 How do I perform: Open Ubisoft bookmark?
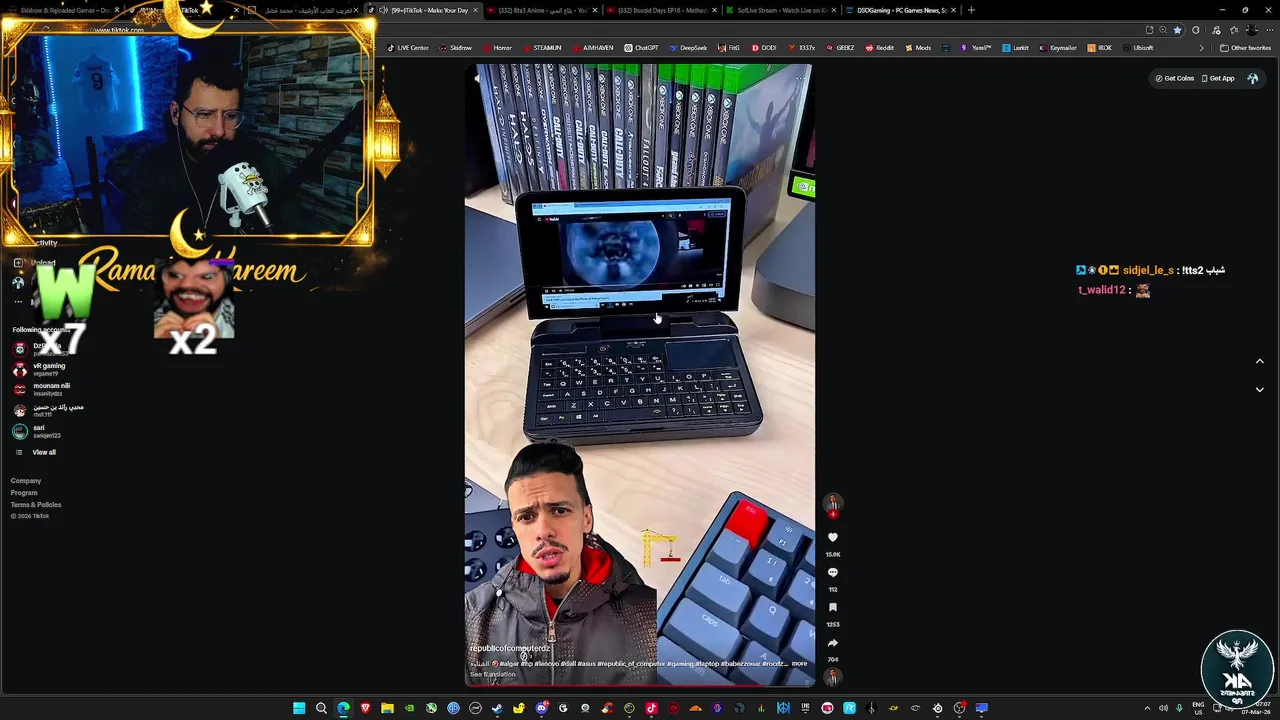[x=1138, y=48]
